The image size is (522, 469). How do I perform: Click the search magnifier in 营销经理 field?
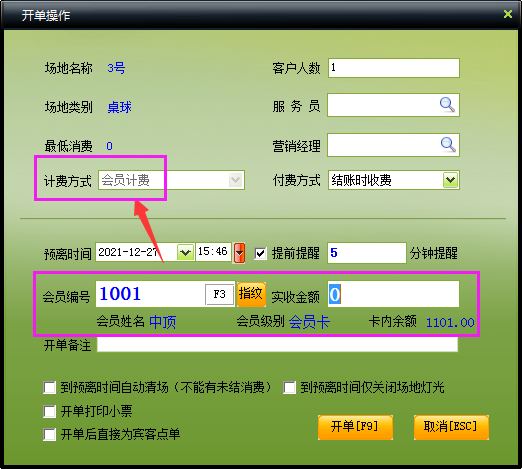[x=448, y=145]
